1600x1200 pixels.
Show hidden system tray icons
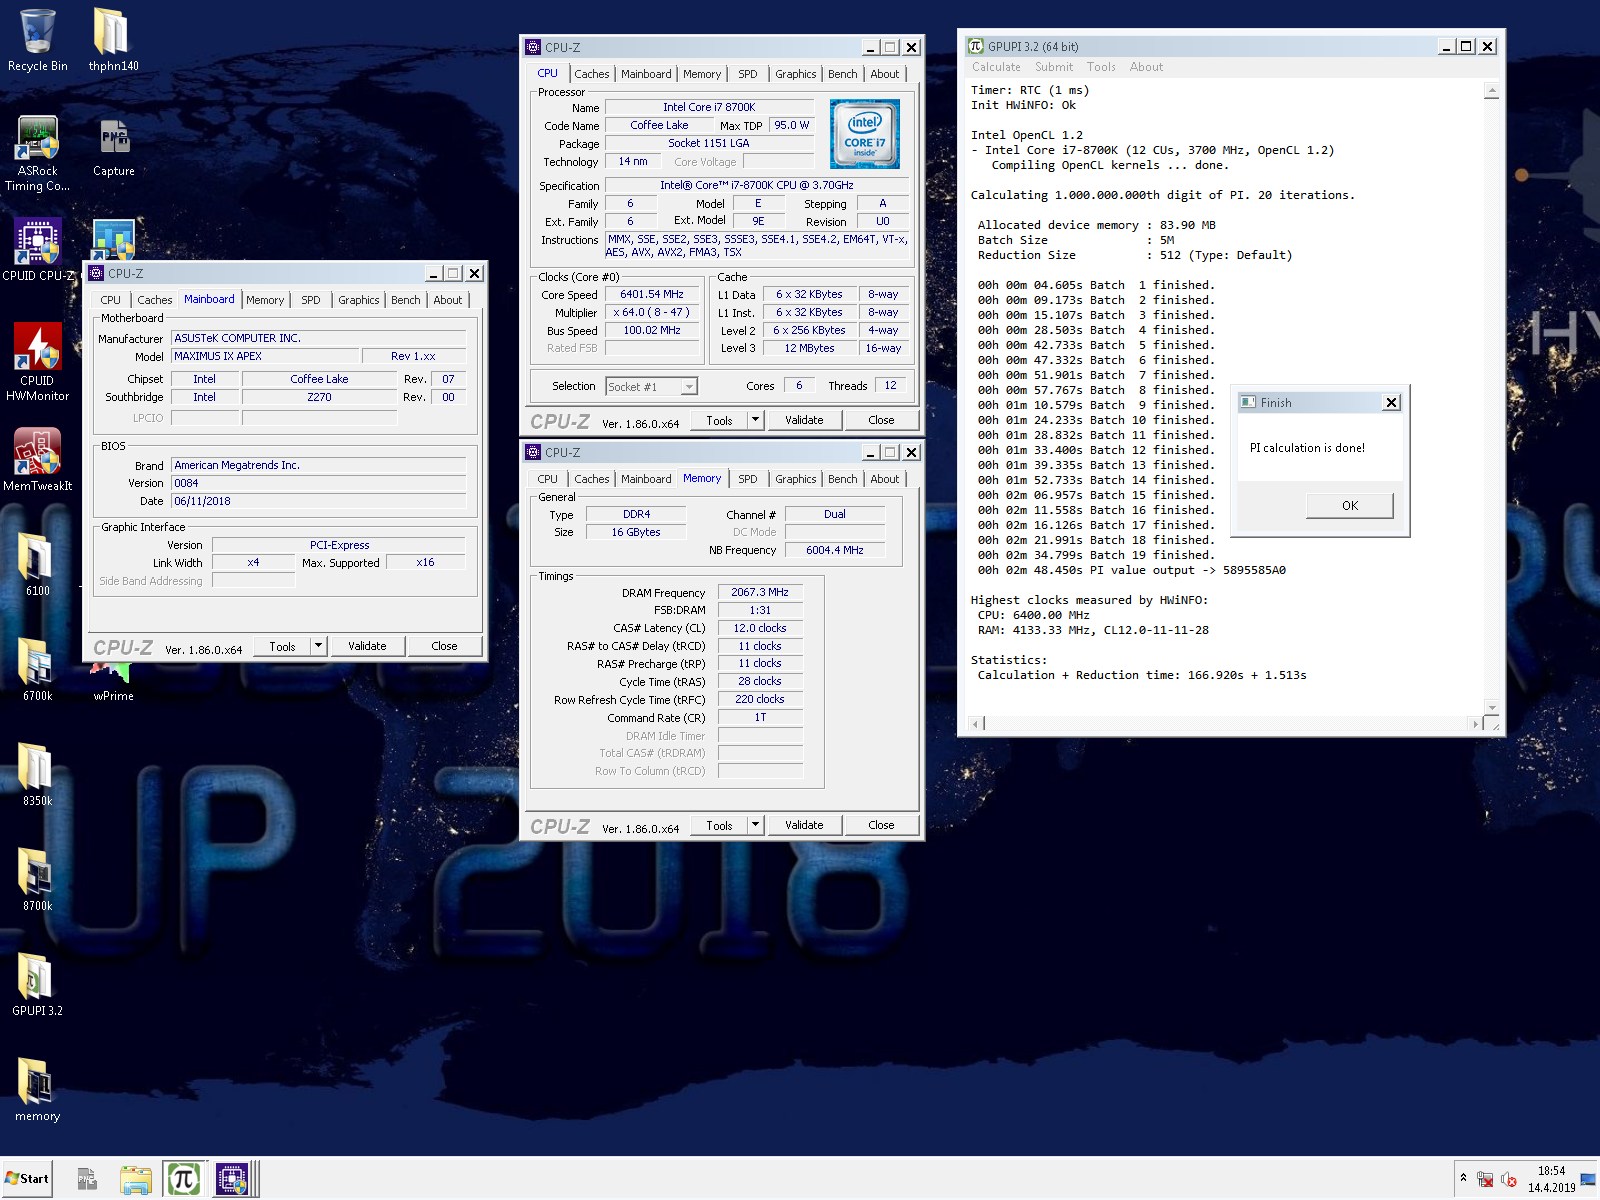1463,1178
